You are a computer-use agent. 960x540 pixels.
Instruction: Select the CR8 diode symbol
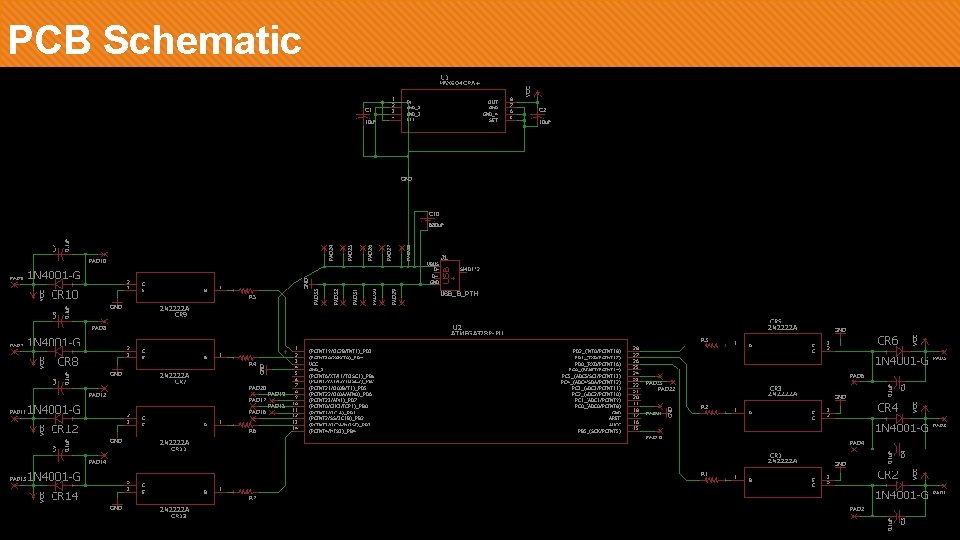(x=58, y=351)
